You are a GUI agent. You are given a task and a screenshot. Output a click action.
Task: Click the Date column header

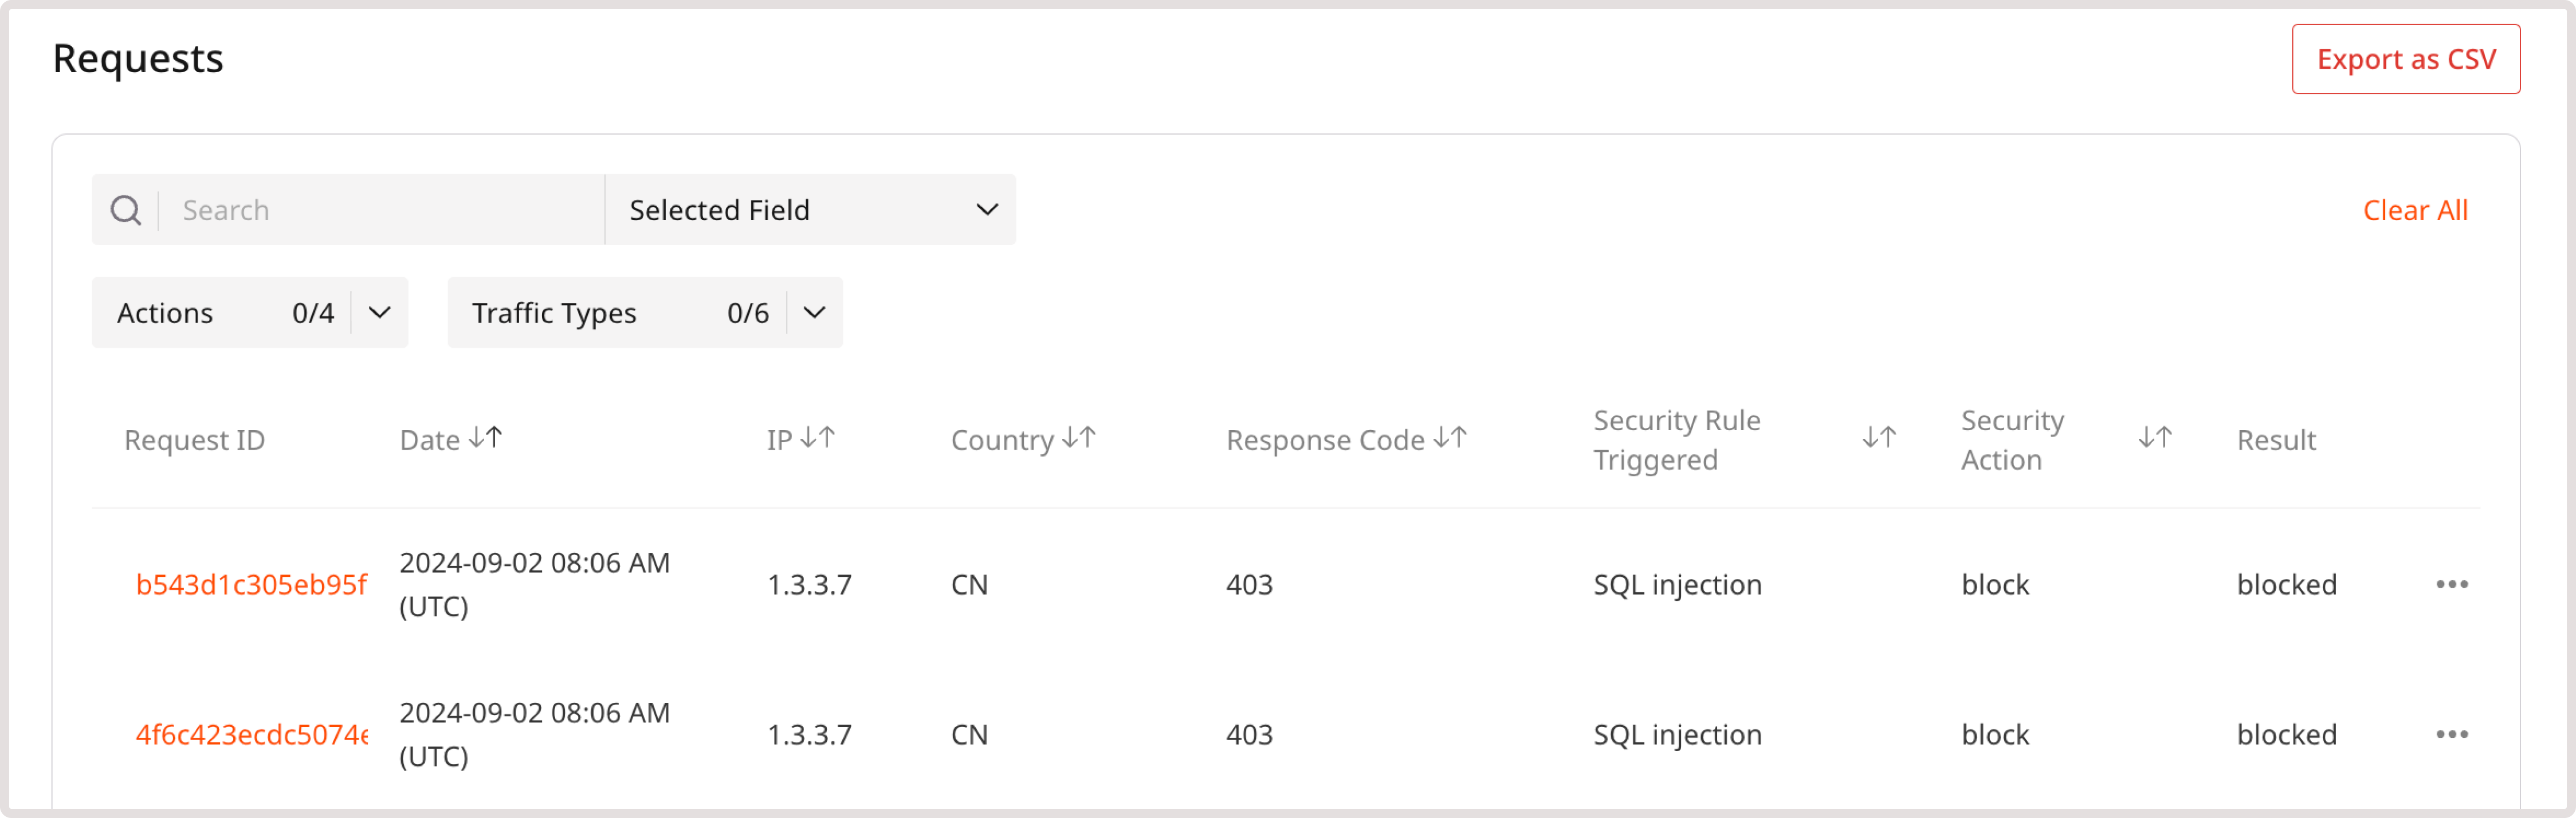(x=430, y=439)
